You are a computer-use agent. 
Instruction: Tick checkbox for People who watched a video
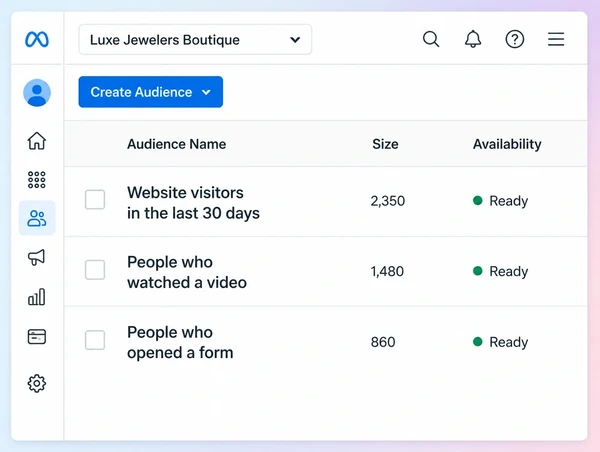[x=95, y=270]
